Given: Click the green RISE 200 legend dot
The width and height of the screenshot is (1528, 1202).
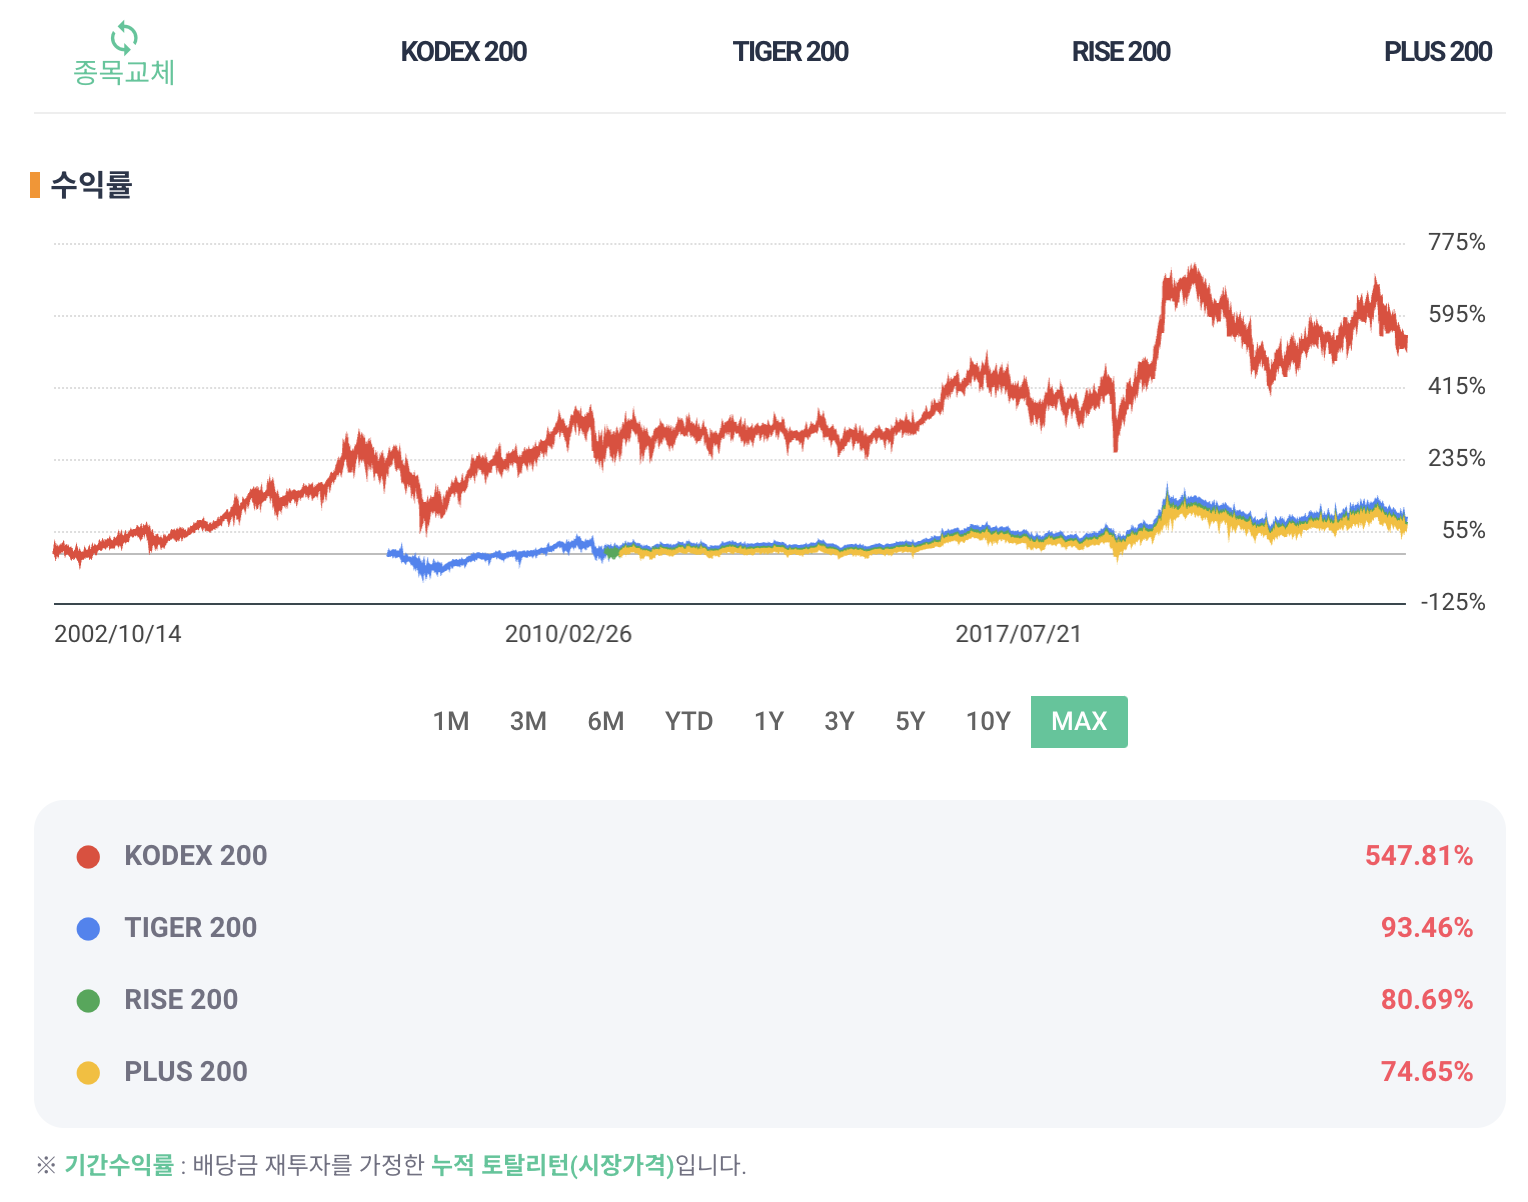Looking at the screenshot, I should 88,1001.
